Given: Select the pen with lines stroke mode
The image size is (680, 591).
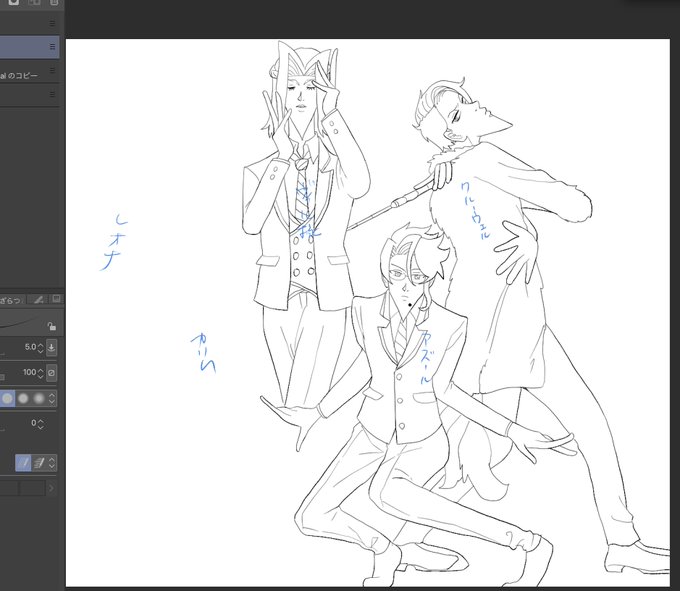Looking at the screenshot, I should click(39, 463).
